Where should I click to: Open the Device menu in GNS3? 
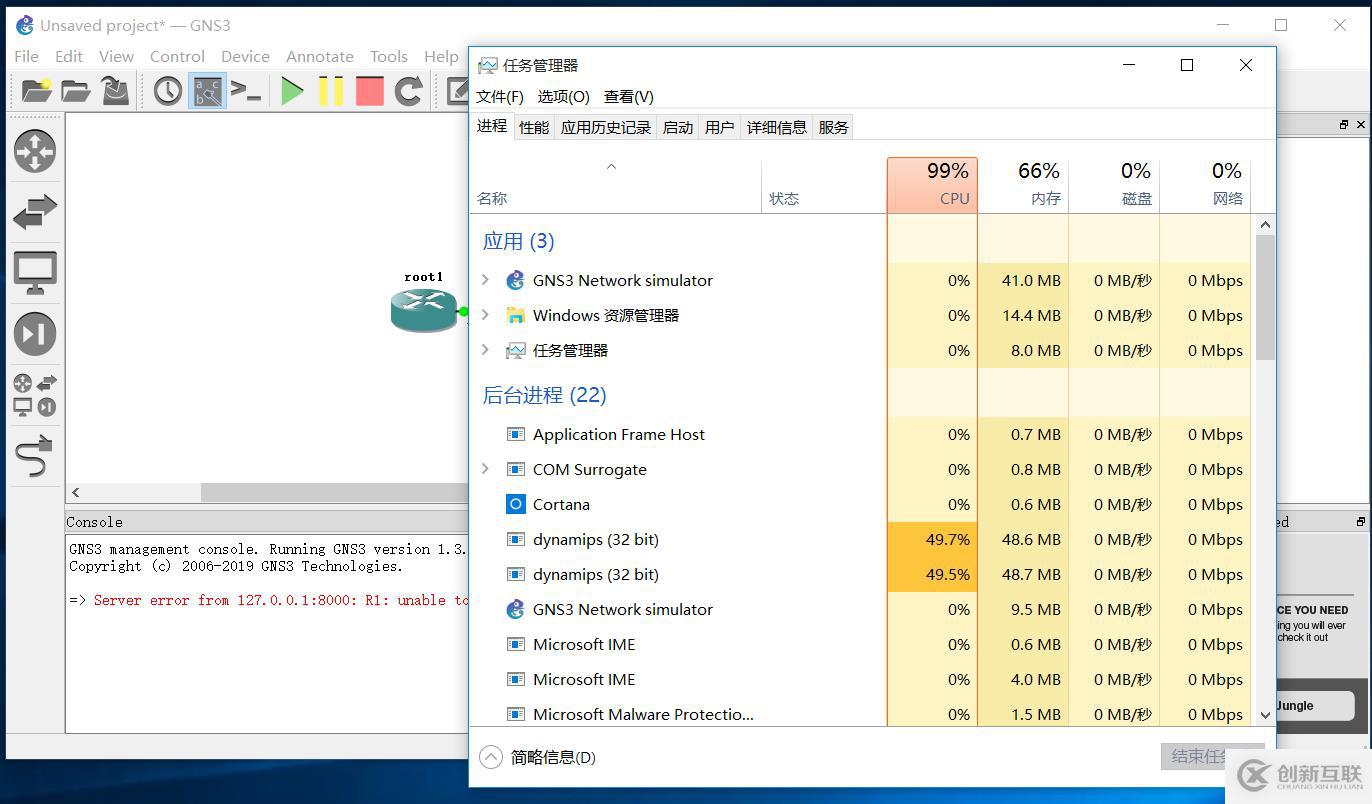[245, 56]
